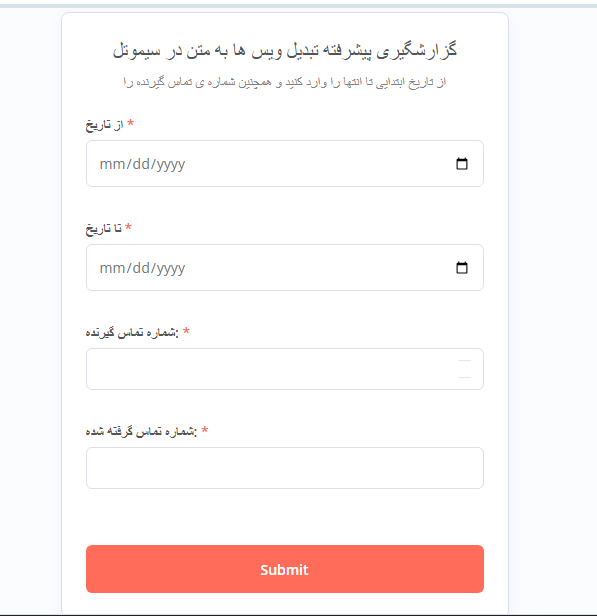Select day segment in the تا تاریخ date field
Viewport: 597px width, 616px height.
tap(141, 268)
